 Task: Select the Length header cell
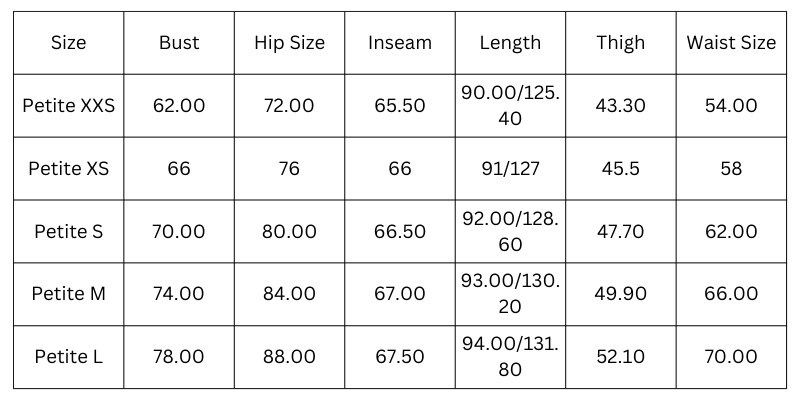[510, 43]
